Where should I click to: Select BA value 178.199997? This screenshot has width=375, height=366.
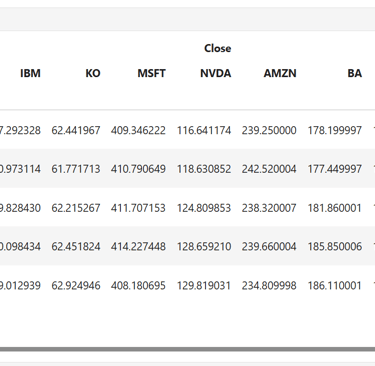tap(335, 130)
